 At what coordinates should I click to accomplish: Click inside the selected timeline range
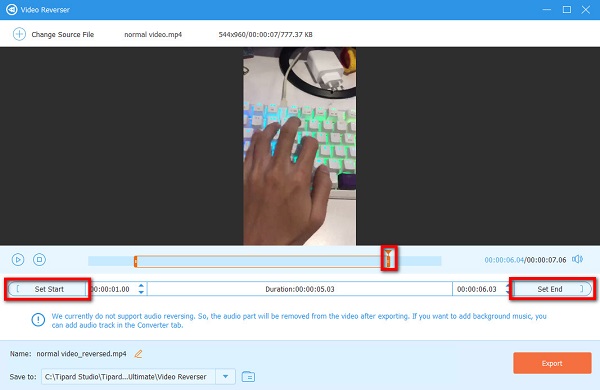coord(262,261)
